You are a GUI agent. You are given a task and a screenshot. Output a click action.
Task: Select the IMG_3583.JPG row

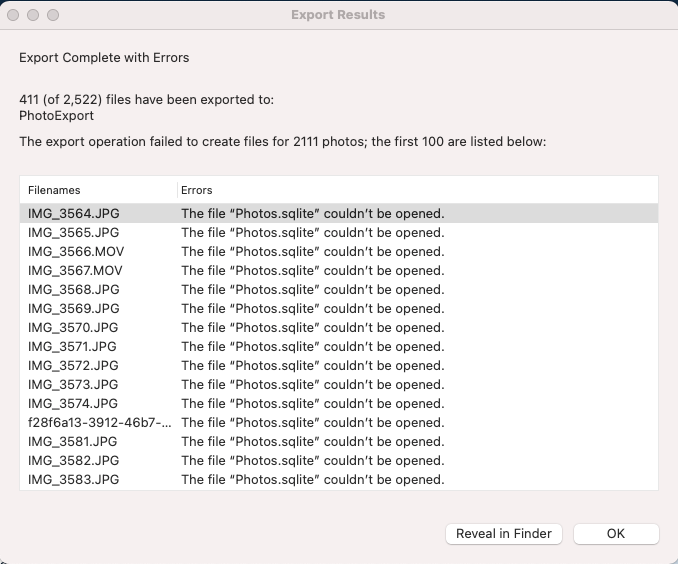(x=339, y=480)
